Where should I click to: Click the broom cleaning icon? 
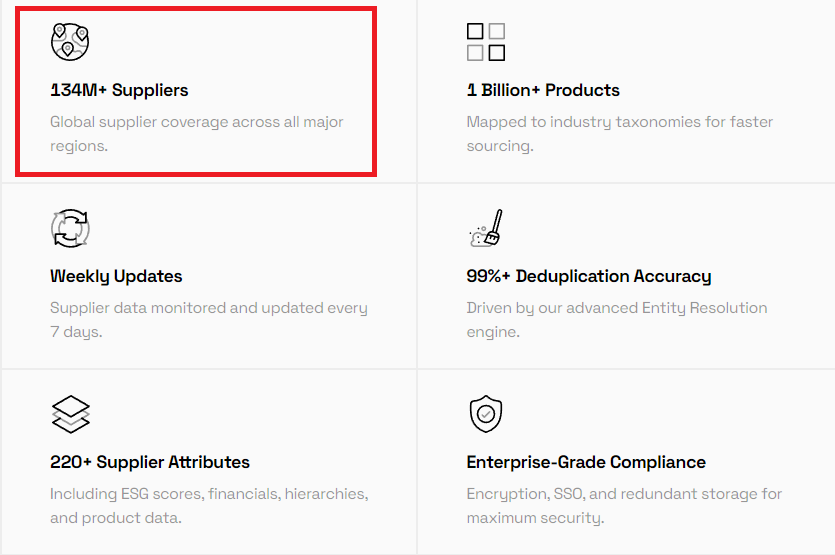coord(486,228)
